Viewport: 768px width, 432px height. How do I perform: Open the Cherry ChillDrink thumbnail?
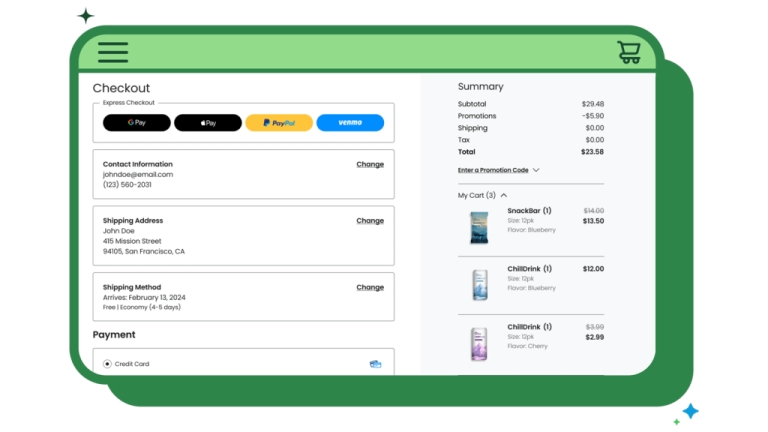[x=479, y=343]
